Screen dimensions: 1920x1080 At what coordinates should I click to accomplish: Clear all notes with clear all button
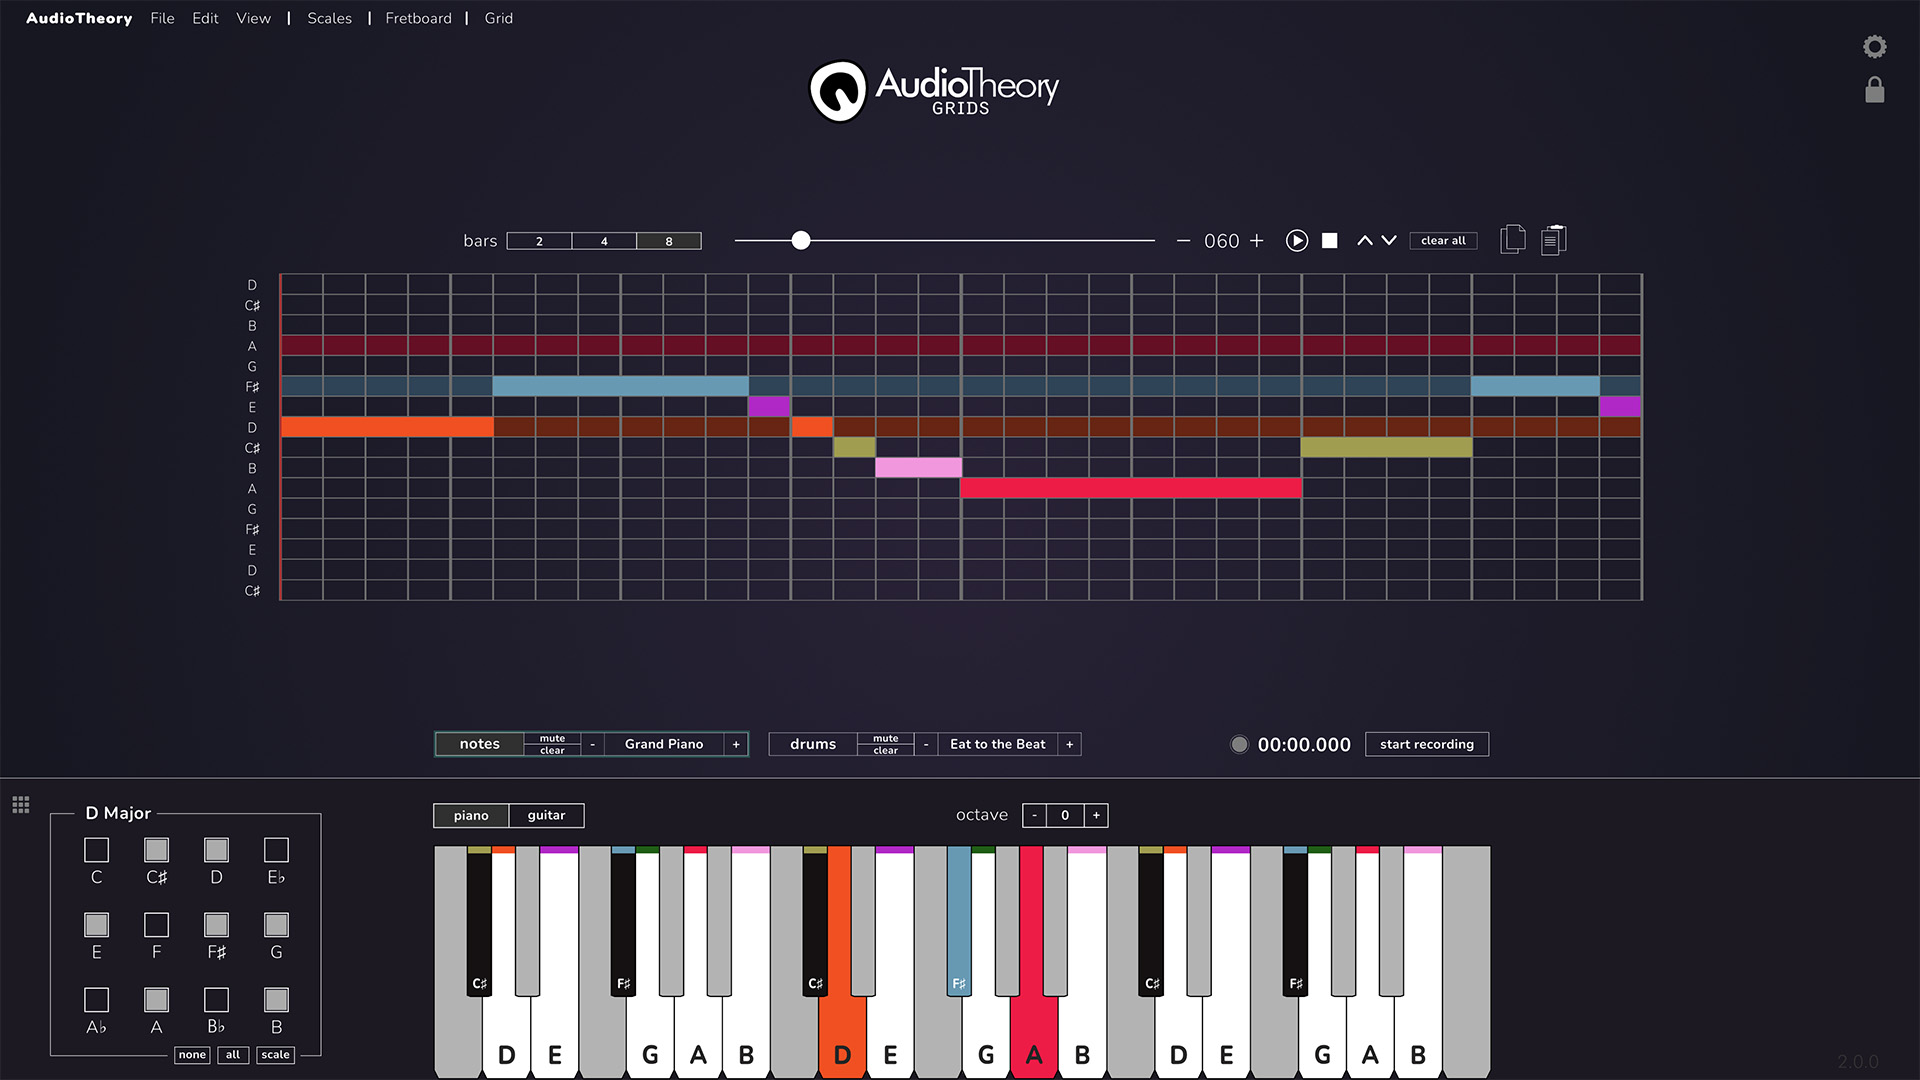1443,240
